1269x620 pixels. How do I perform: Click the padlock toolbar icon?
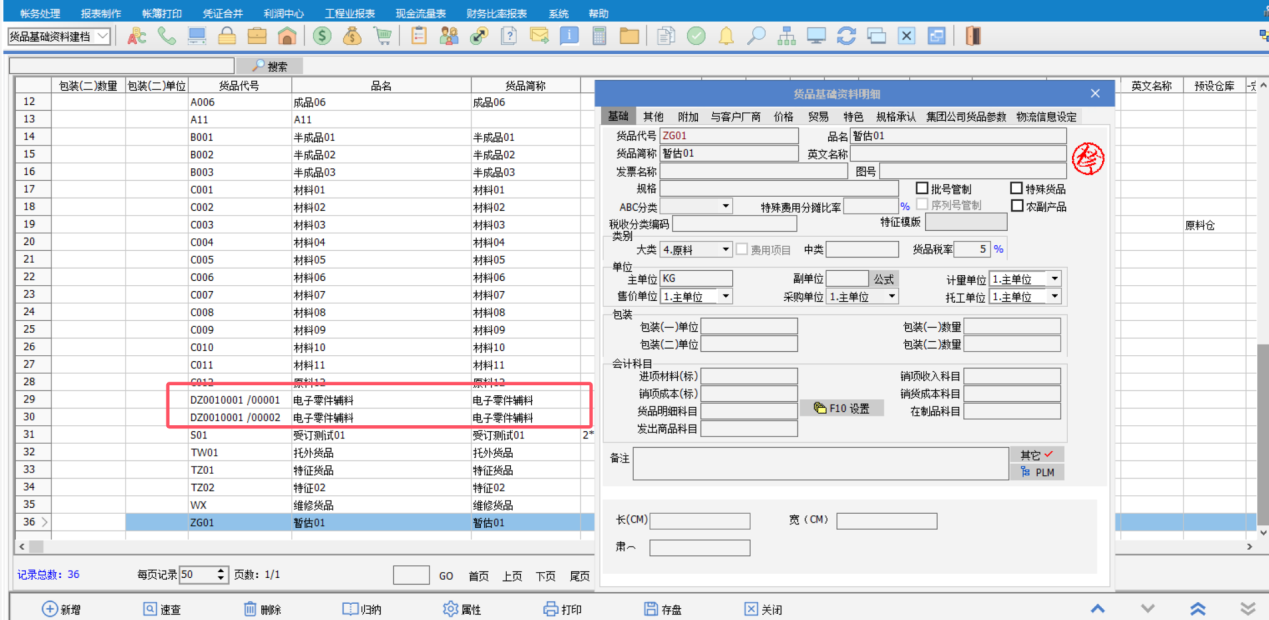(x=227, y=36)
